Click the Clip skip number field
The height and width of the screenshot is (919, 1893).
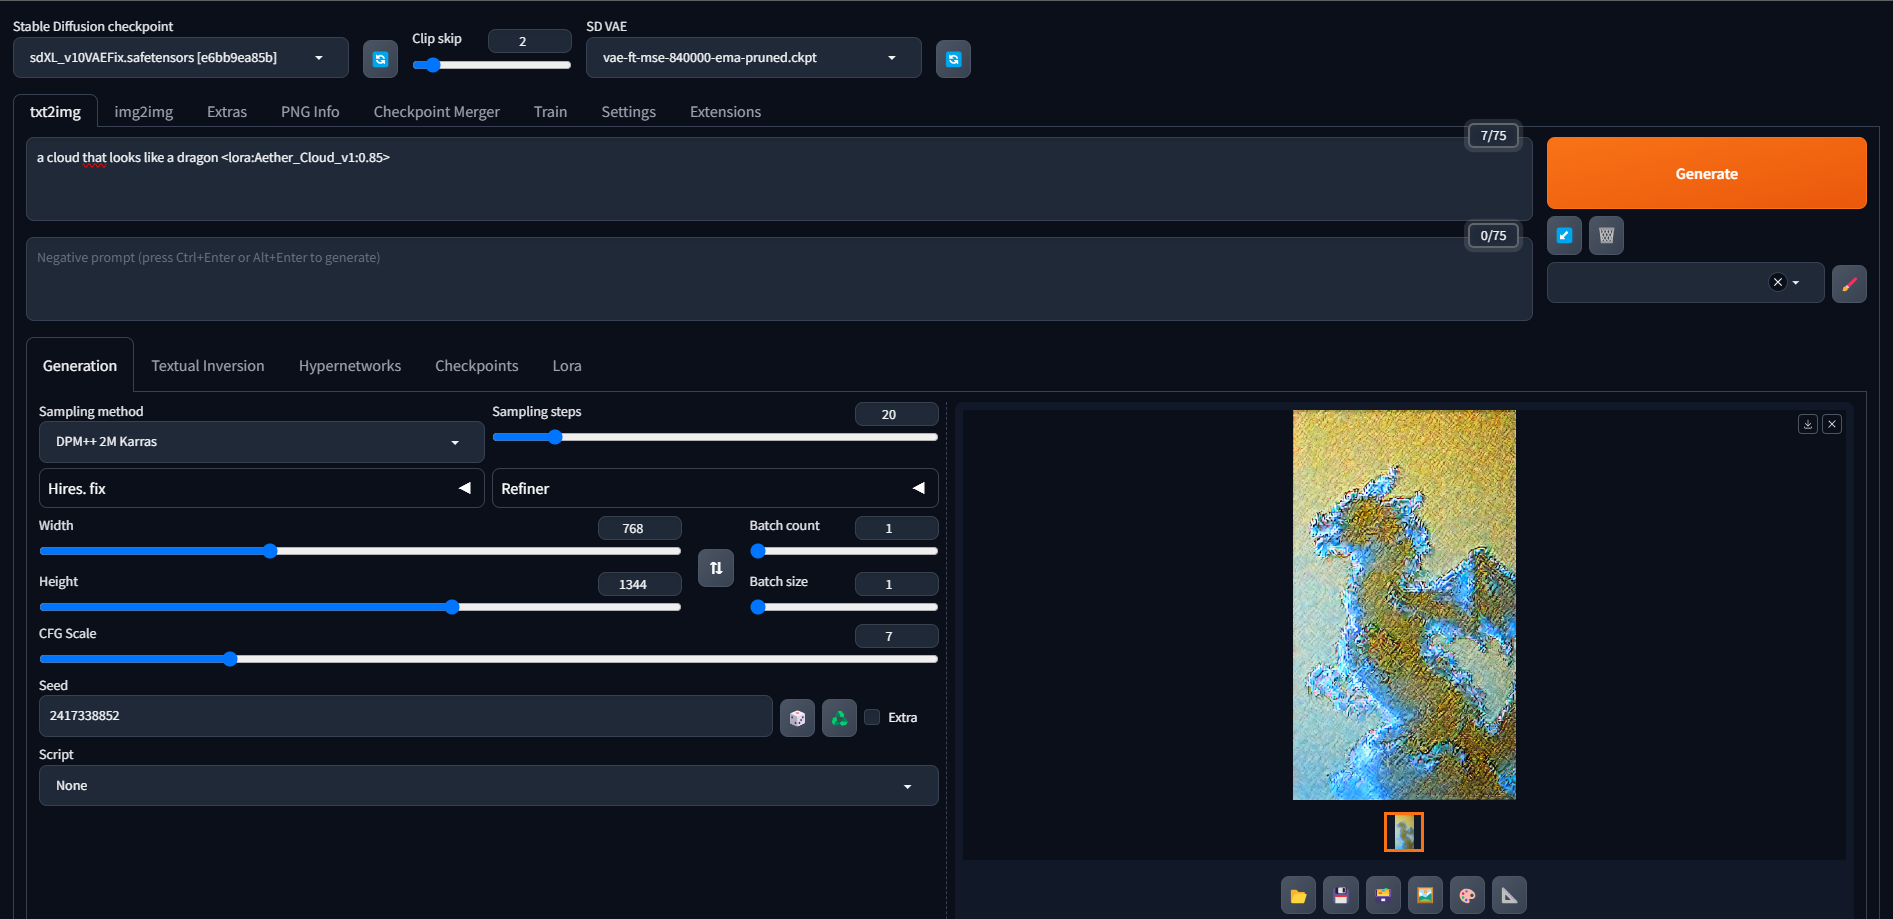pyautogui.click(x=529, y=41)
